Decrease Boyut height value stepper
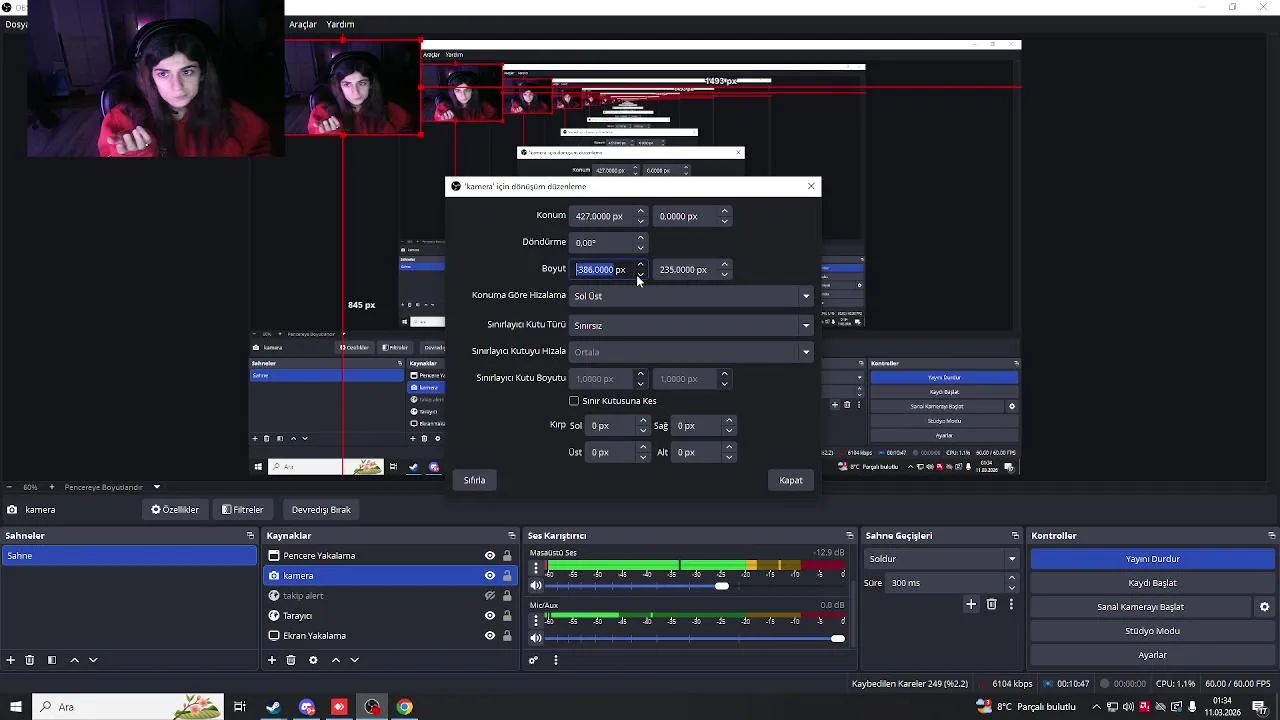Viewport: 1280px width, 720px height. coord(724,274)
